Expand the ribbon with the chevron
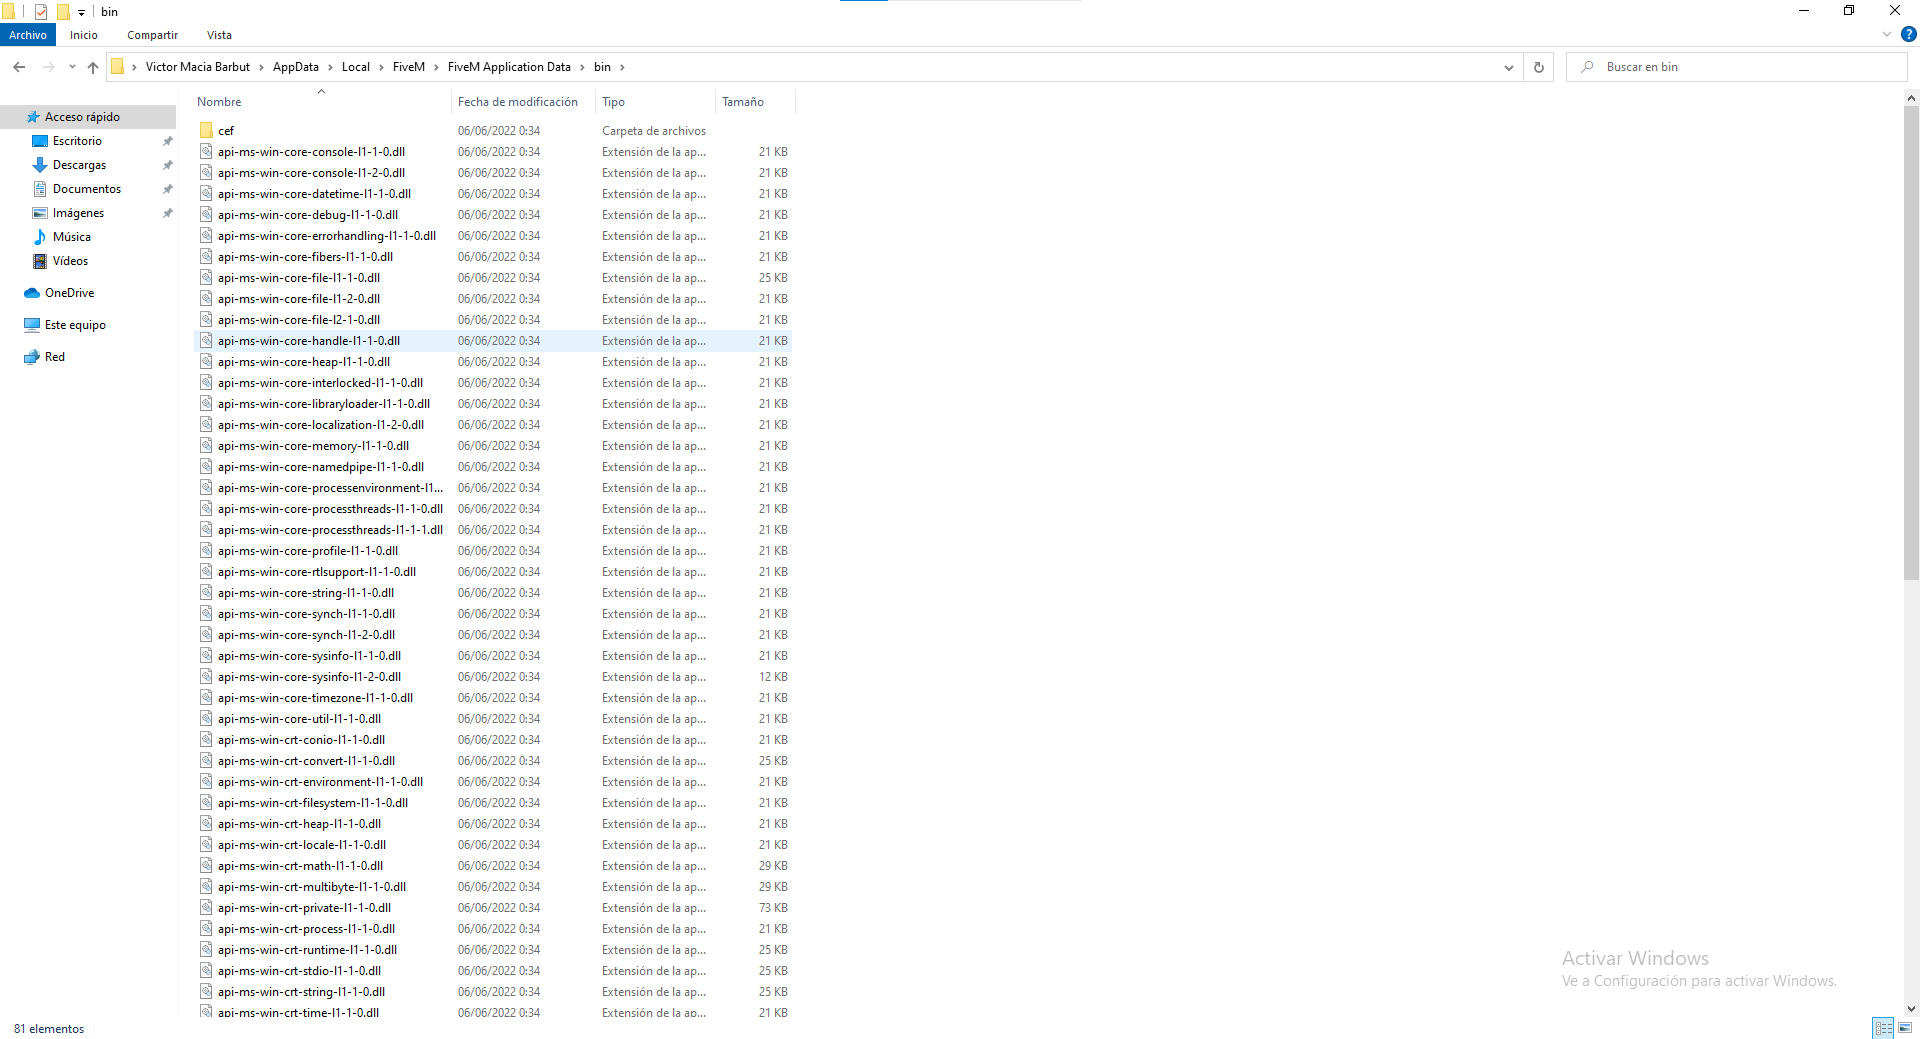1920x1039 pixels. tap(1887, 34)
